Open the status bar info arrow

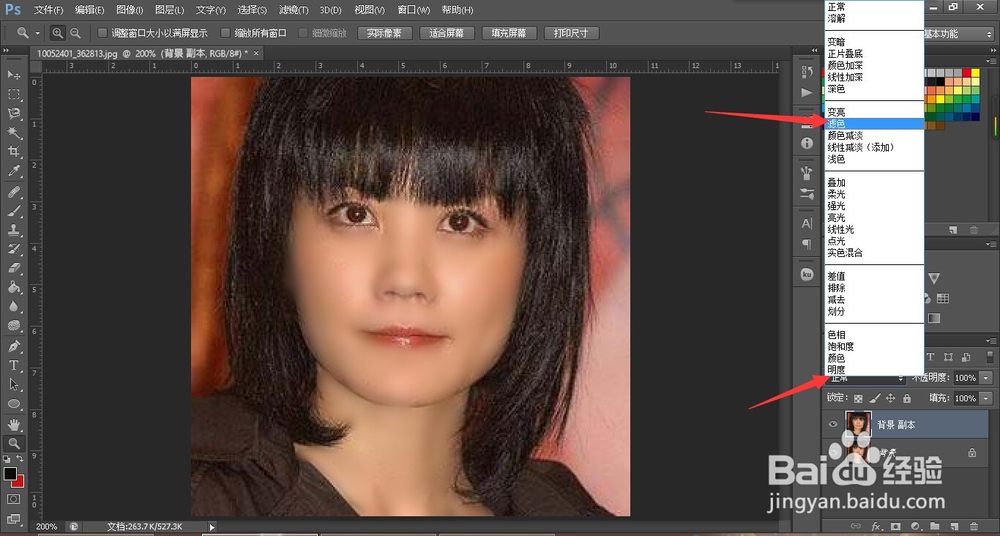point(212,526)
